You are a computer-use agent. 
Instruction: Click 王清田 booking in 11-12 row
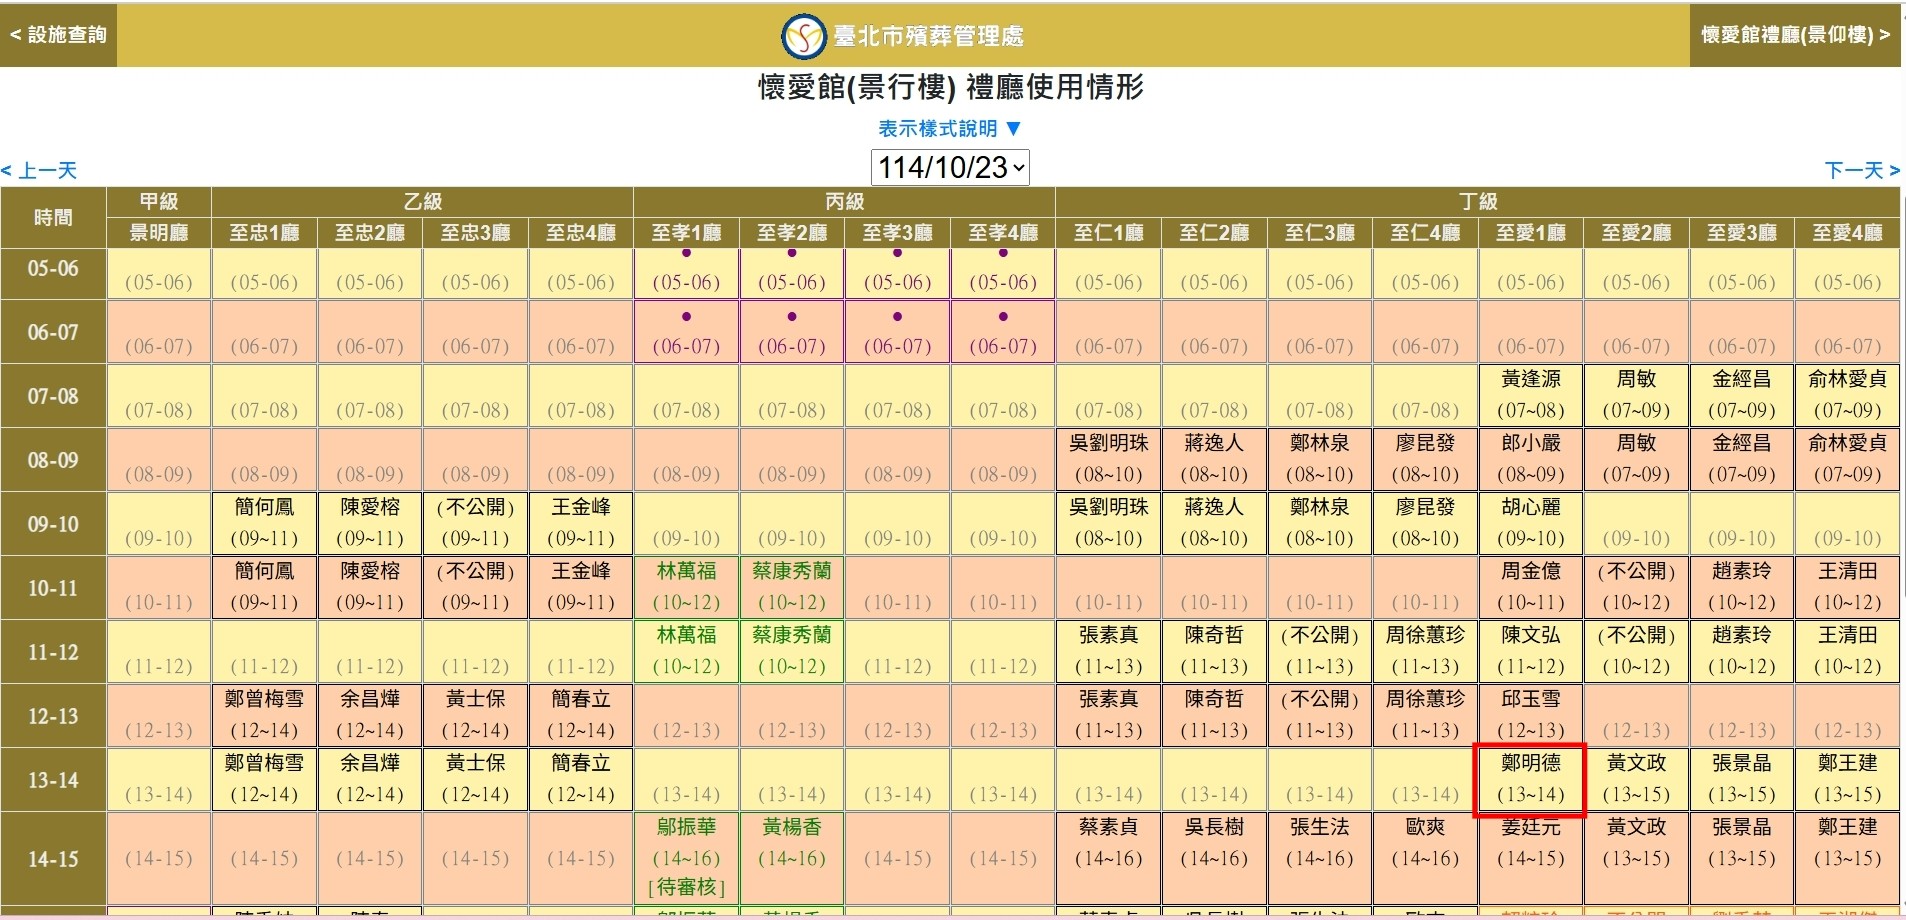tap(1846, 651)
